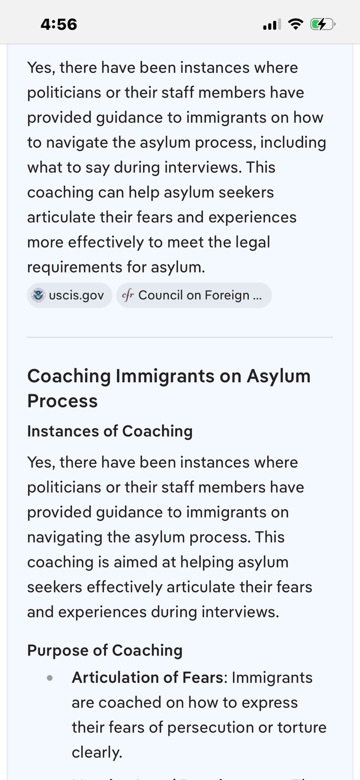Tap the cfr logo icon
The width and height of the screenshot is (360, 780).
pos(128,295)
